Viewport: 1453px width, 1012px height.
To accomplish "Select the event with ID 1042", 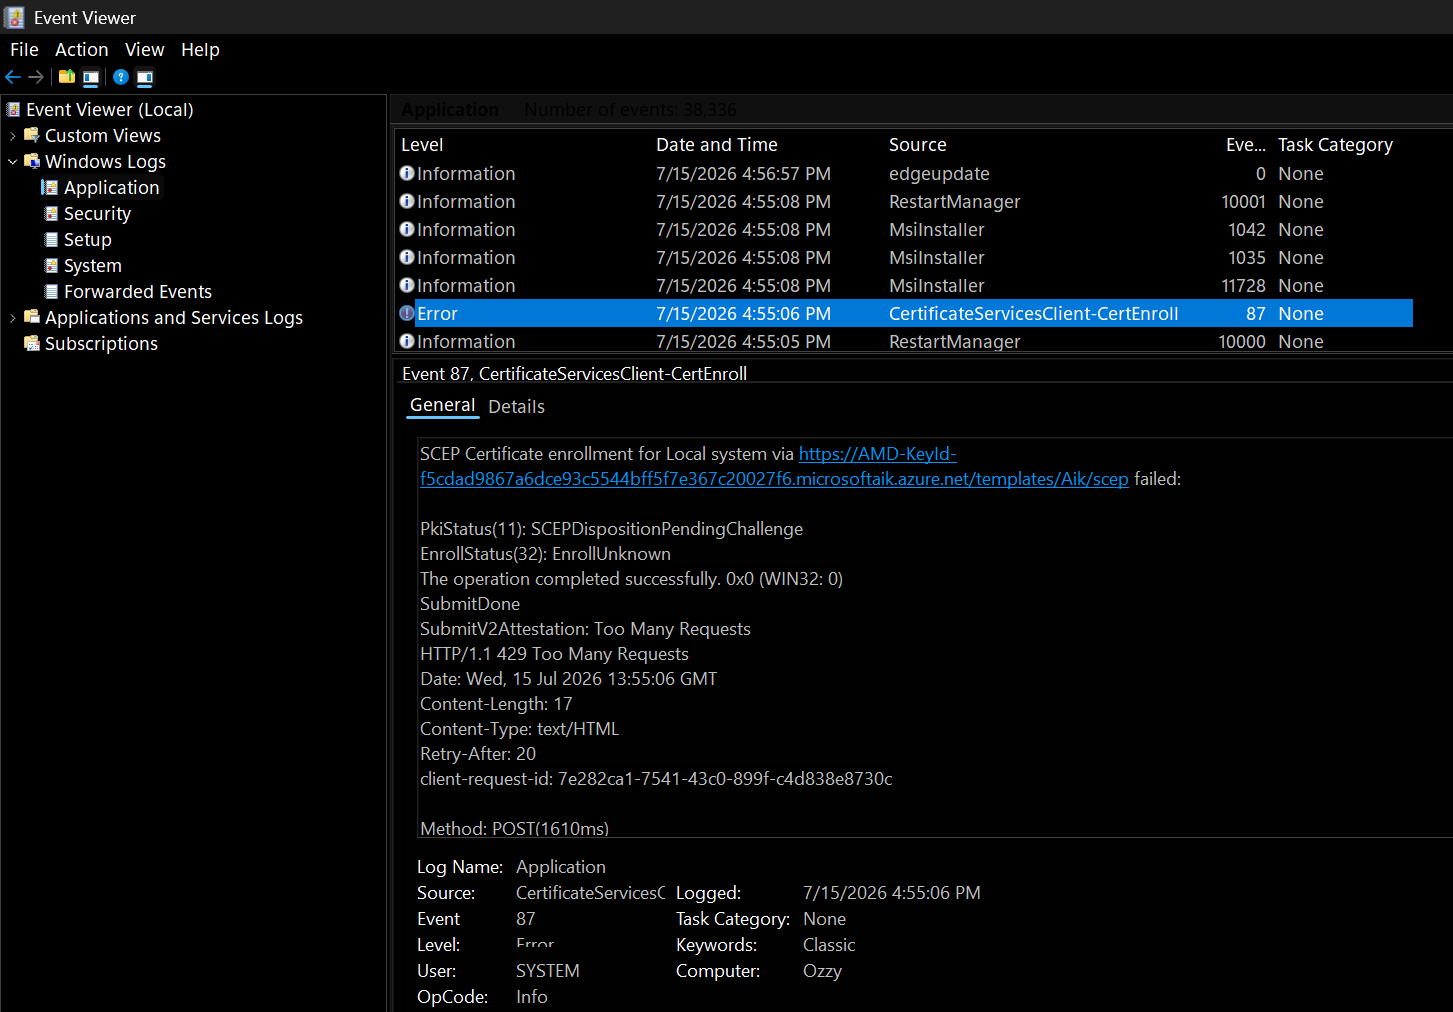I will coord(904,229).
